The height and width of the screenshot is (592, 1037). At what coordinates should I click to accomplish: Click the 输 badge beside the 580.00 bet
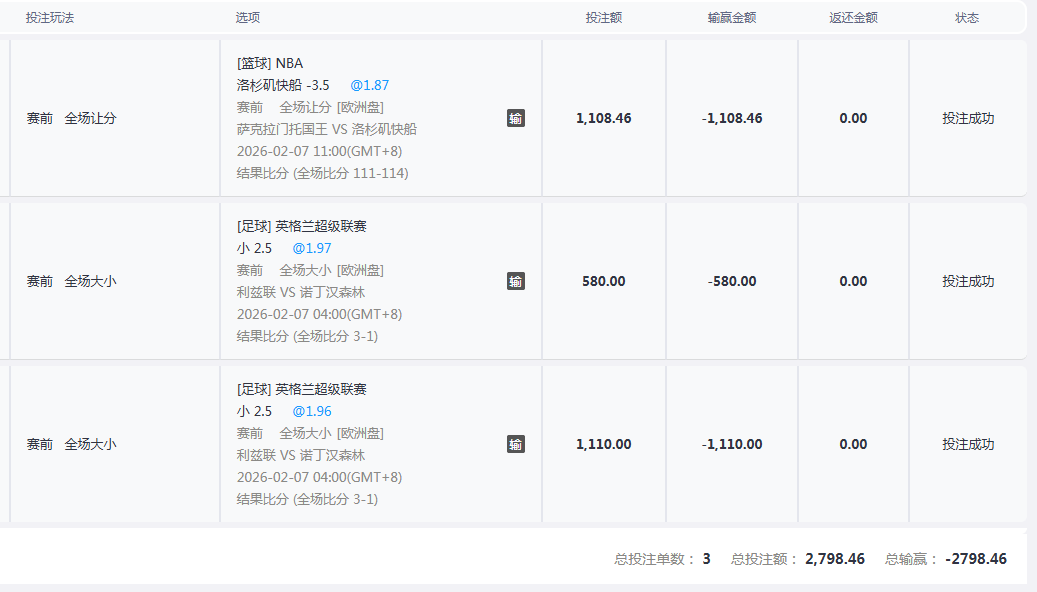pyautogui.click(x=515, y=281)
